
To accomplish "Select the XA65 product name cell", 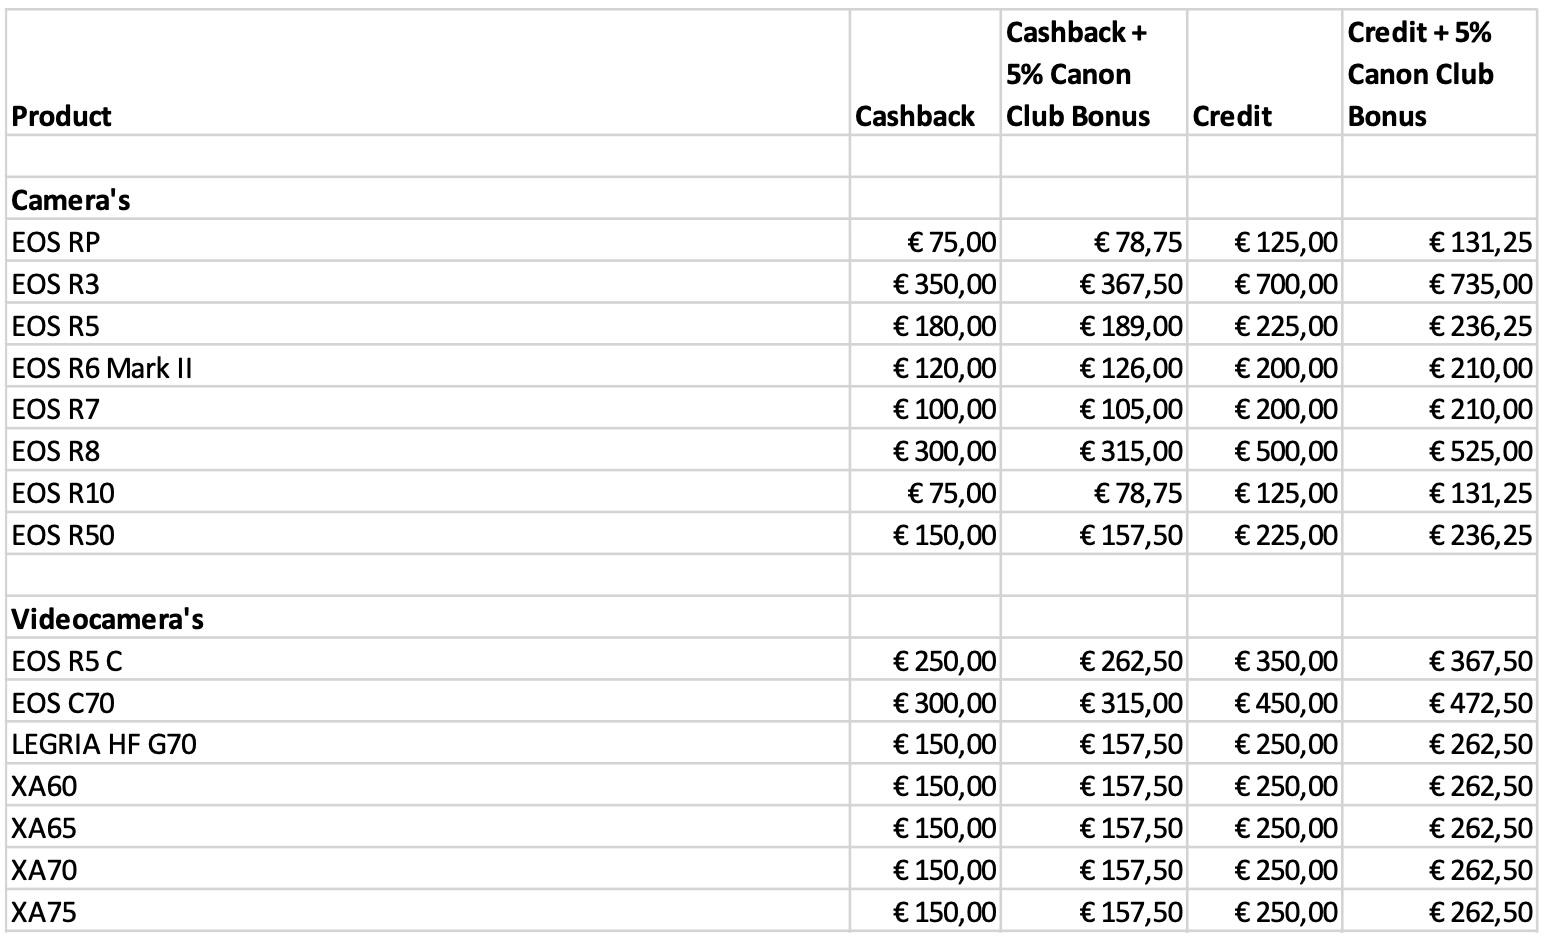I will pyautogui.click(x=44, y=828).
